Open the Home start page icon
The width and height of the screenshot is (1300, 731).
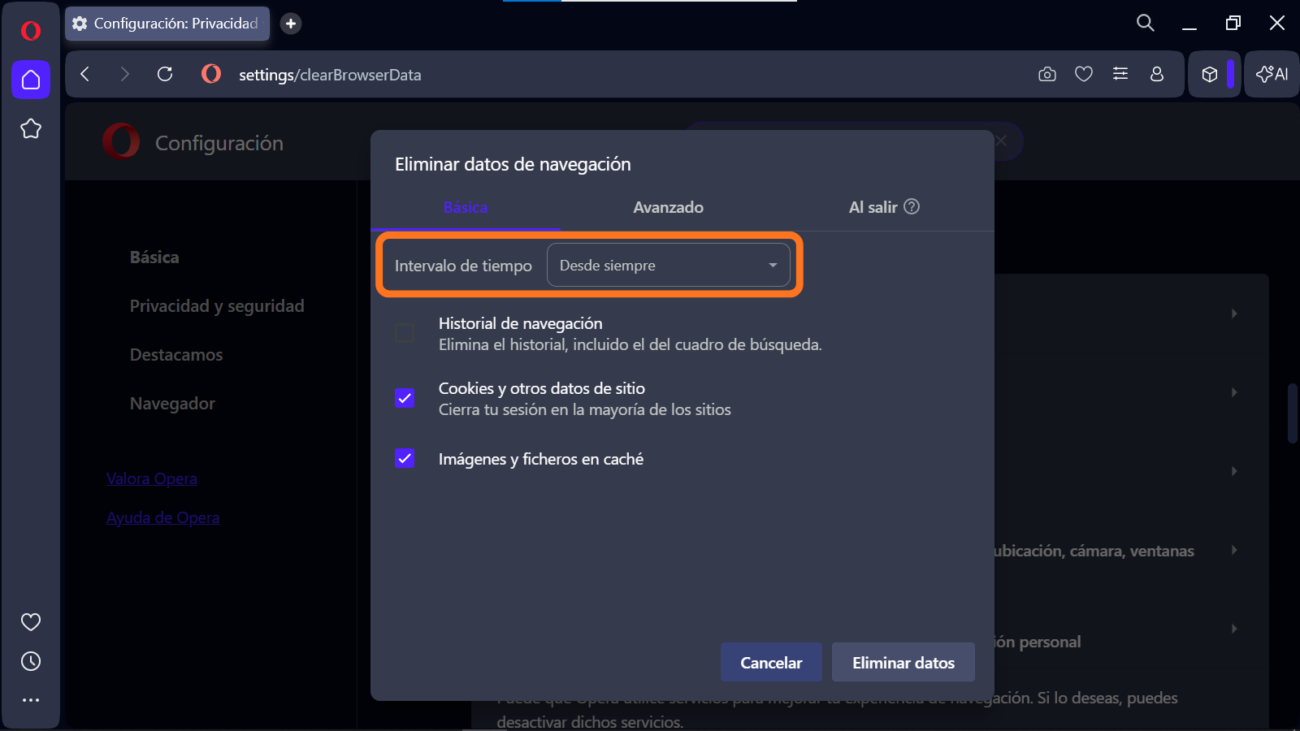click(31, 80)
